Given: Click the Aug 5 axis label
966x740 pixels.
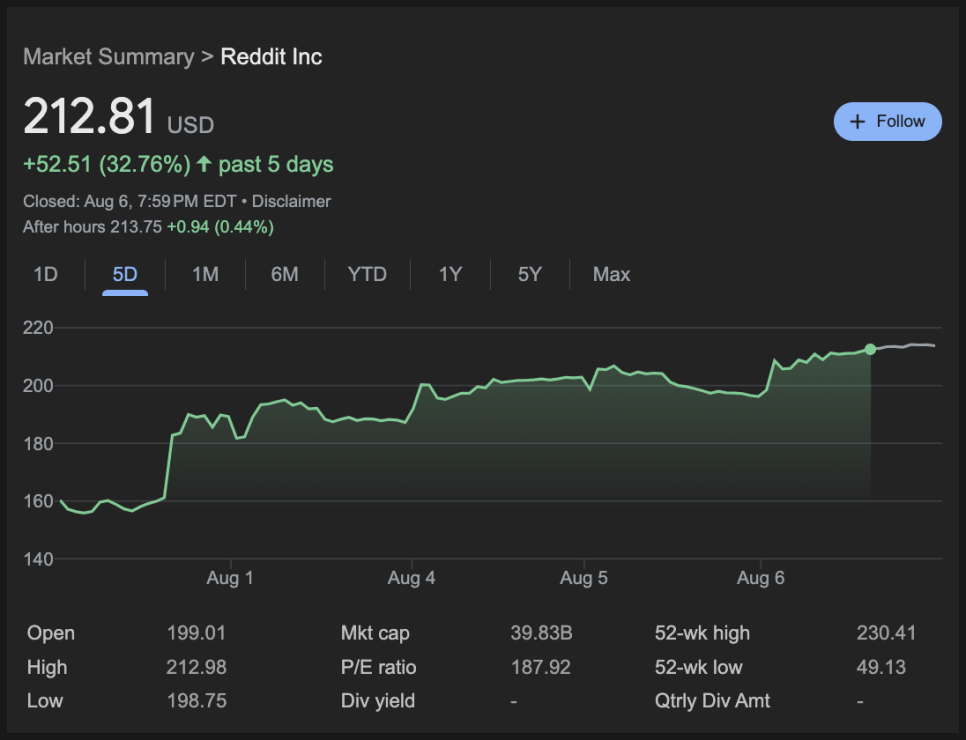Looking at the screenshot, I should (x=583, y=578).
